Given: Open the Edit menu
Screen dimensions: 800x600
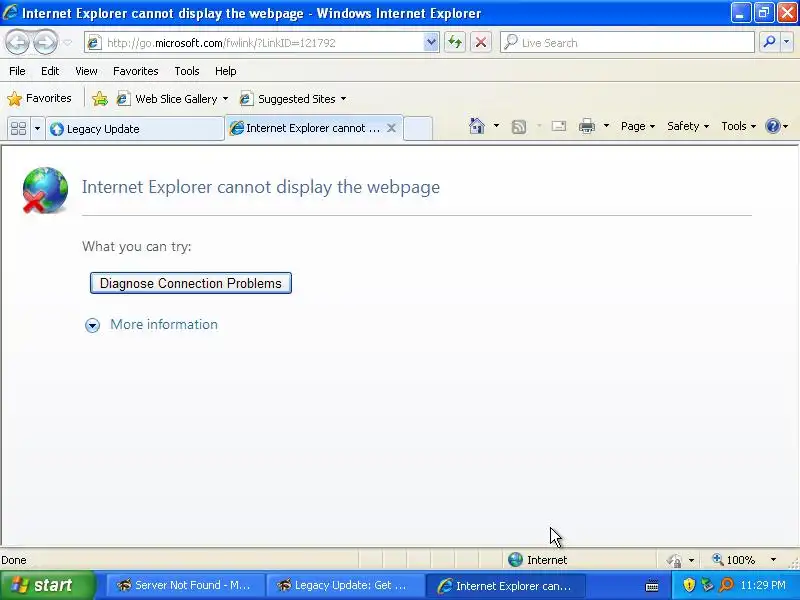Looking at the screenshot, I should [x=50, y=71].
